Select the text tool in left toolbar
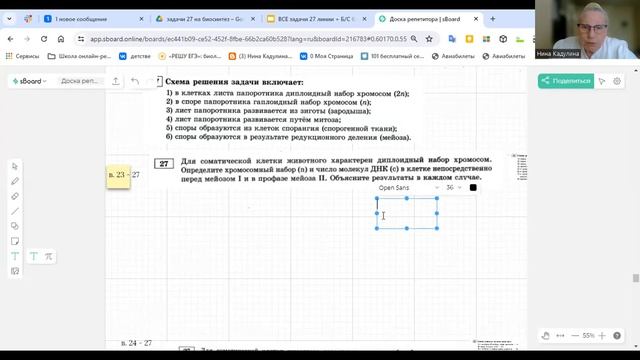Image resolution: width=640 pixels, height=360 pixels. [15, 256]
